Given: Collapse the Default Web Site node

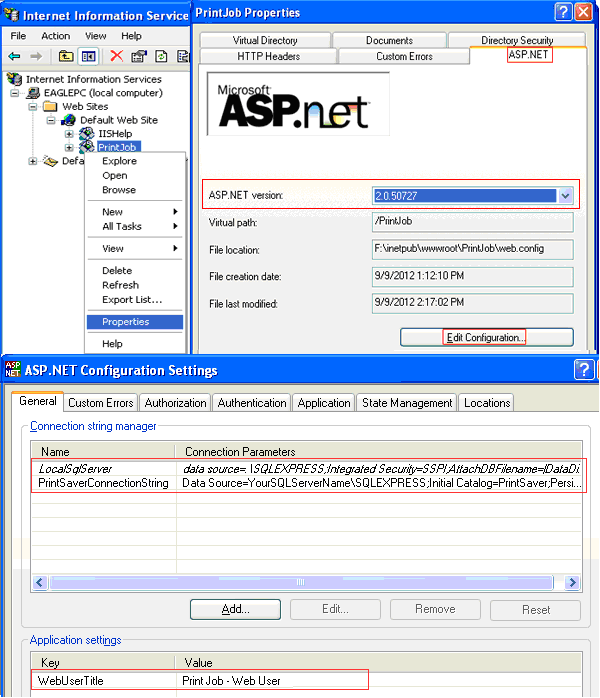Looking at the screenshot, I should (x=51, y=120).
